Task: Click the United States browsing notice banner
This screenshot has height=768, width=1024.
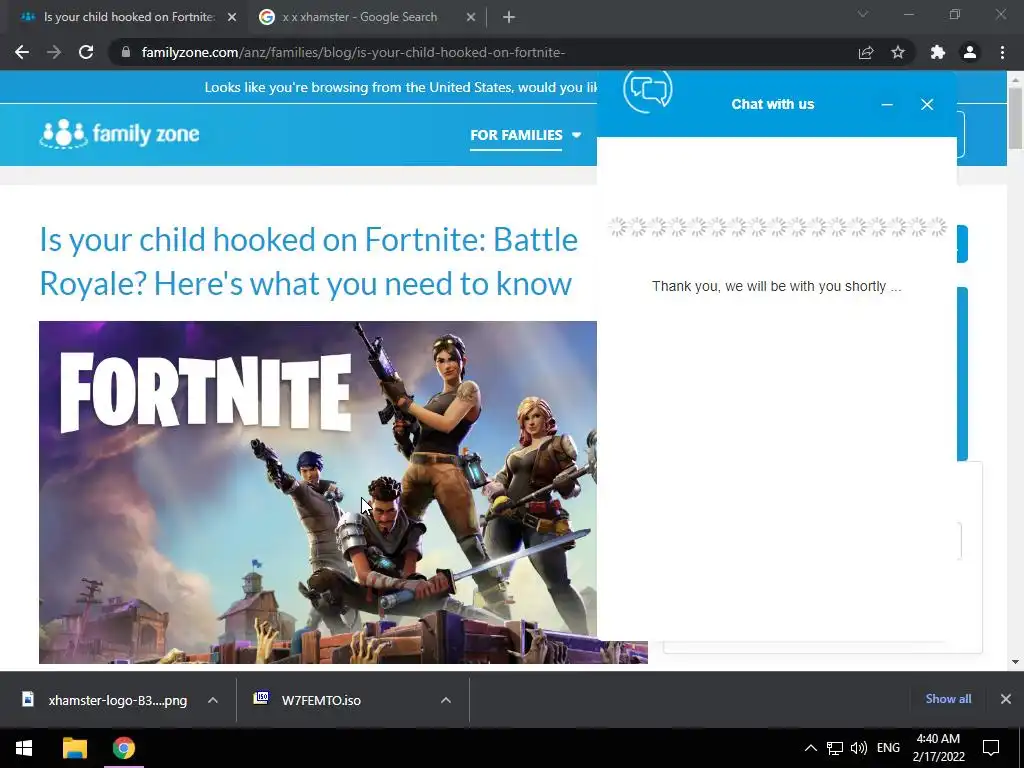Action: 400,88
